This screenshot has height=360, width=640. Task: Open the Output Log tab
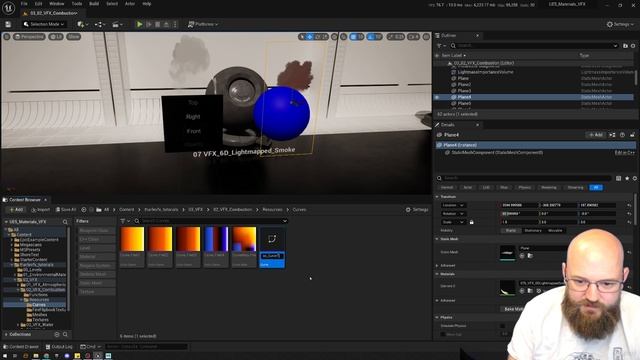coord(59,347)
